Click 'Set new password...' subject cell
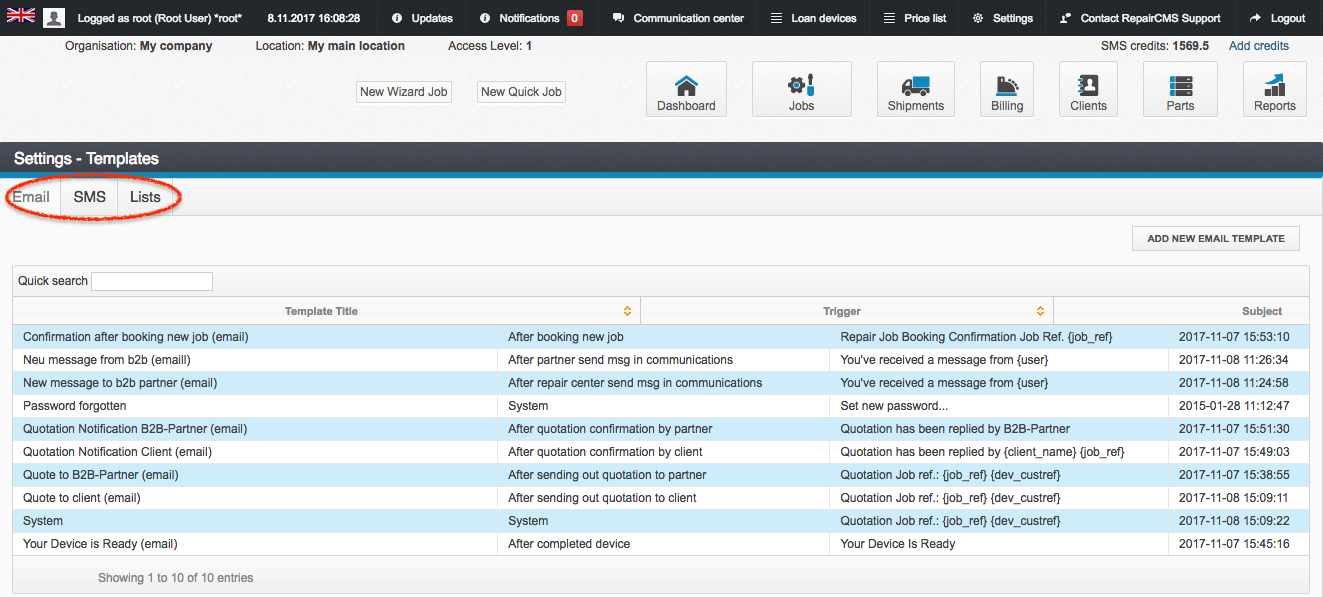 click(x=999, y=406)
